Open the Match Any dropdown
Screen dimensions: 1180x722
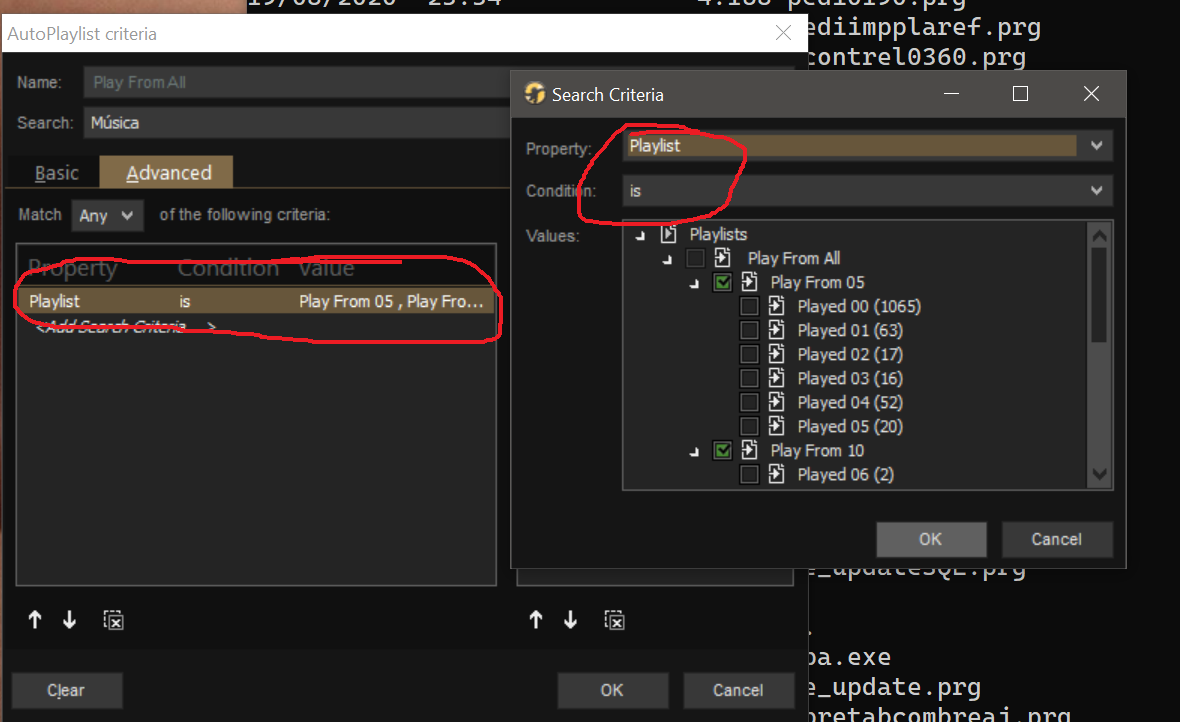point(107,215)
